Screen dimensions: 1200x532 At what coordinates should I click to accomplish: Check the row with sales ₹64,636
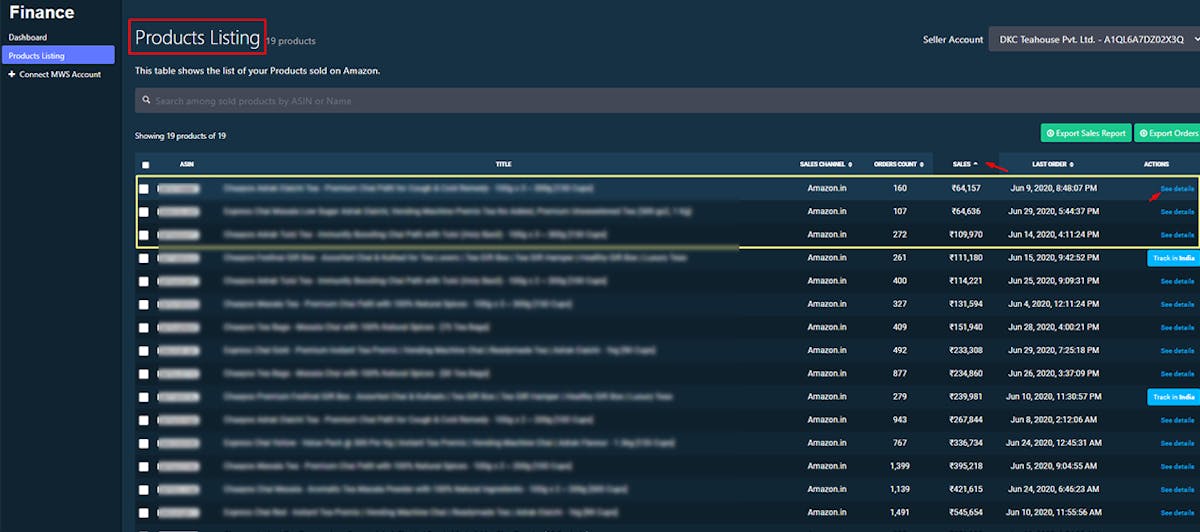click(x=144, y=212)
